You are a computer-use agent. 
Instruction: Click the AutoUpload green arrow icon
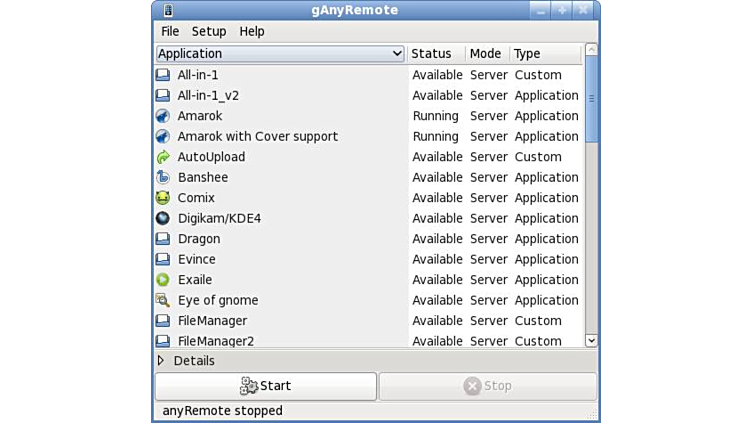[163, 157]
